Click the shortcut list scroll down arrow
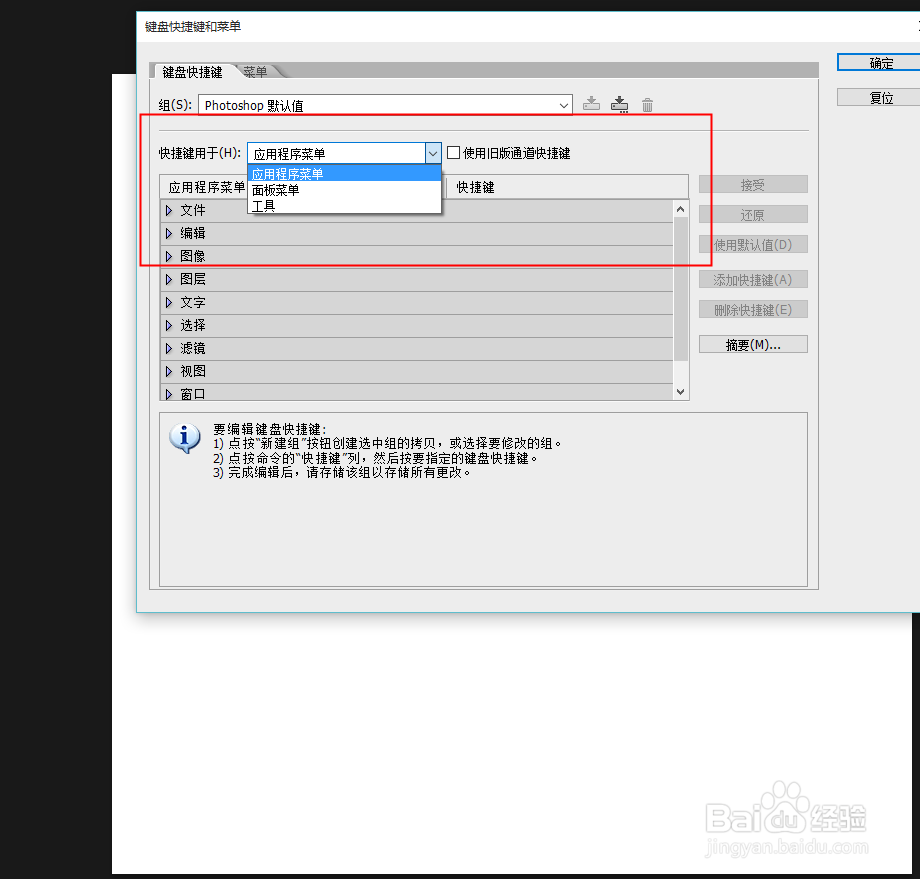 pos(681,392)
